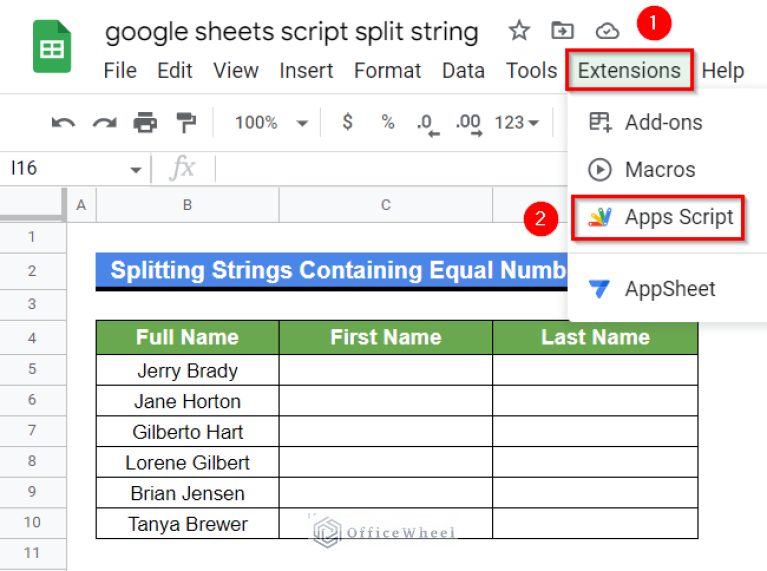The image size is (767, 571).
Task: Click the Google Sheets home logo
Action: click(x=52, y=47)
